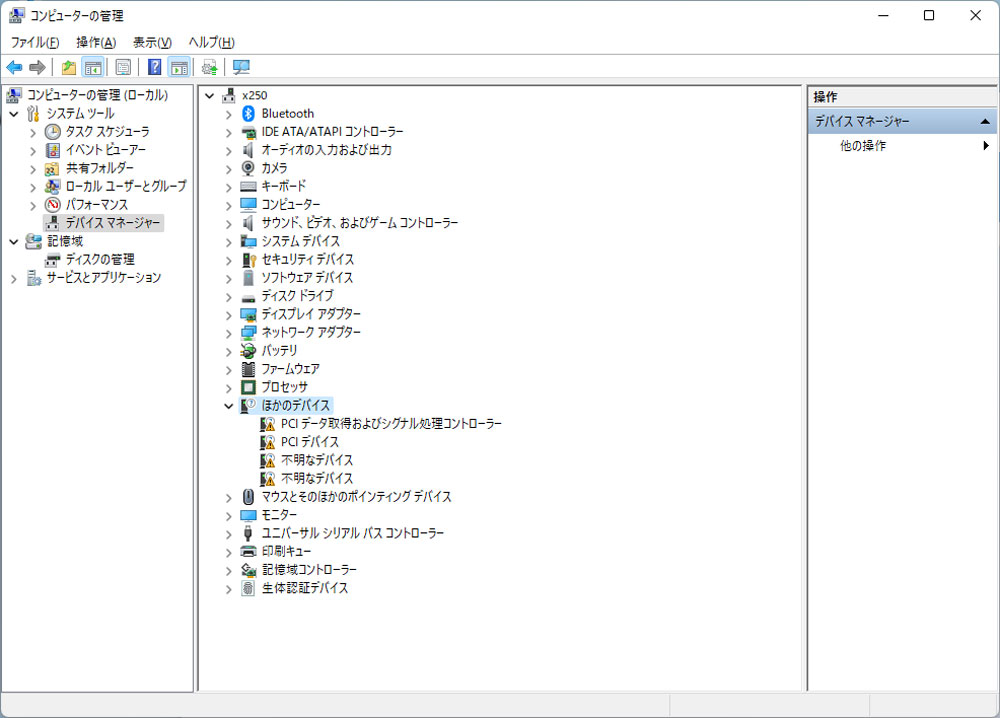Expand the サービスとアプリケーション node
1000x718 pixels.
pos(13,279)
